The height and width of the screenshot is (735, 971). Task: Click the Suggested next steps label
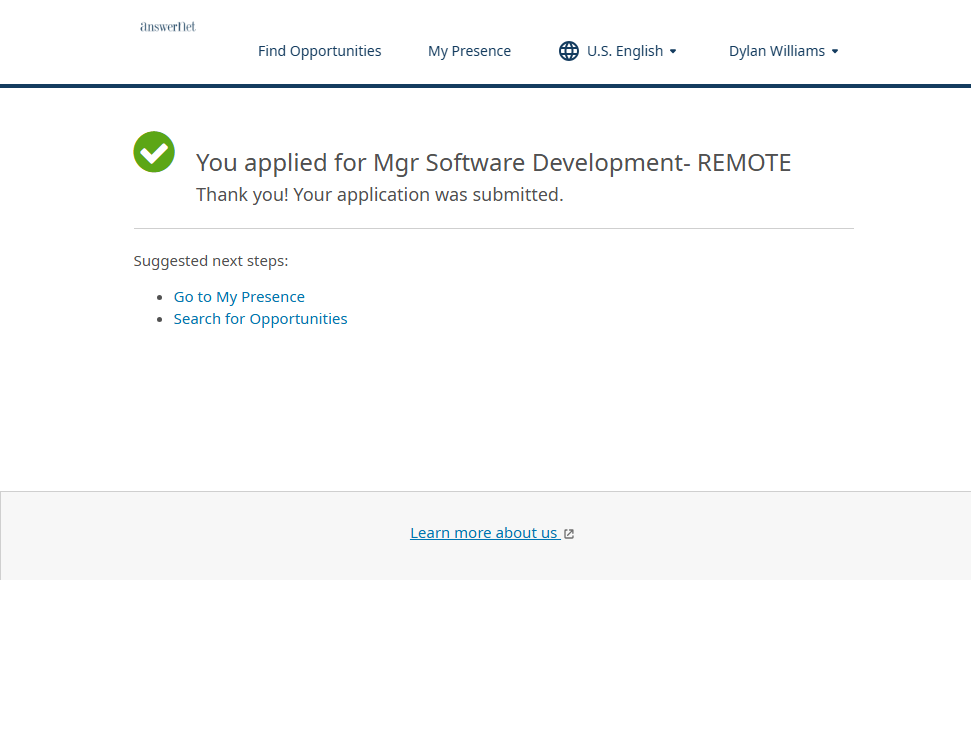point(210,261)
